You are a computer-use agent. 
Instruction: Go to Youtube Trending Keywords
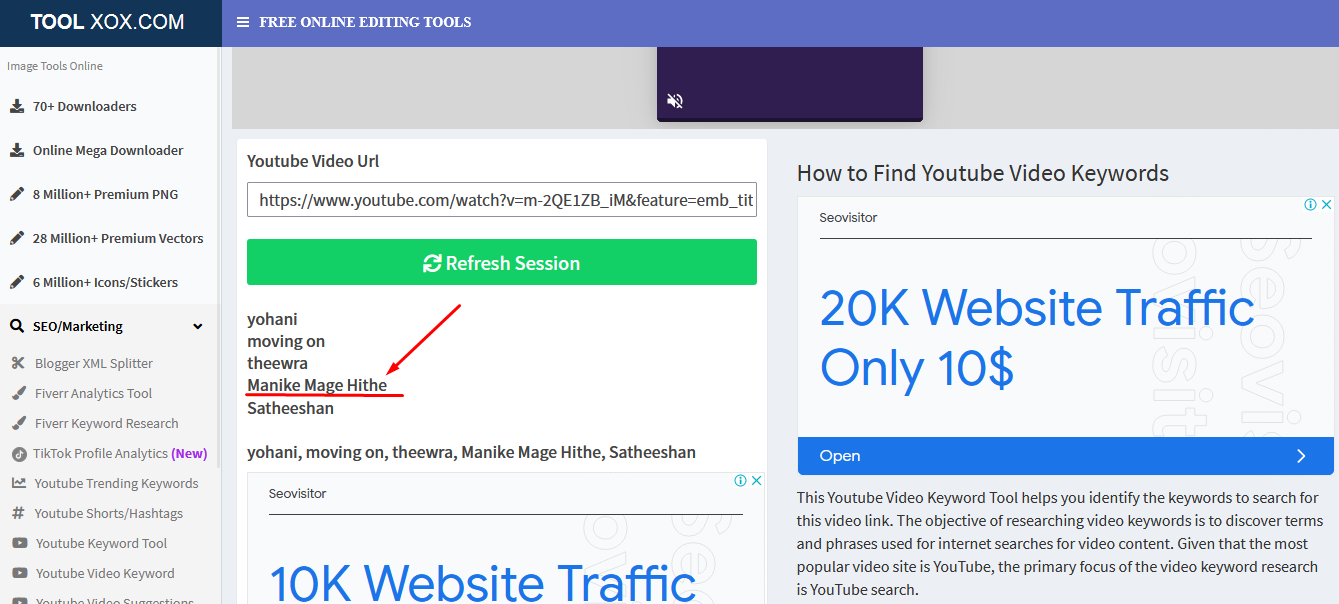click(117, 483)
